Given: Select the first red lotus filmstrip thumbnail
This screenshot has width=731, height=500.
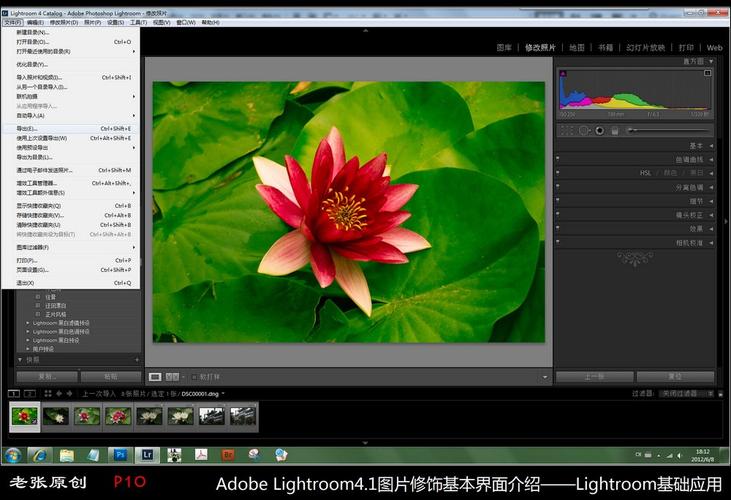Looking at the screenshot, I should (x=25, y=416).
